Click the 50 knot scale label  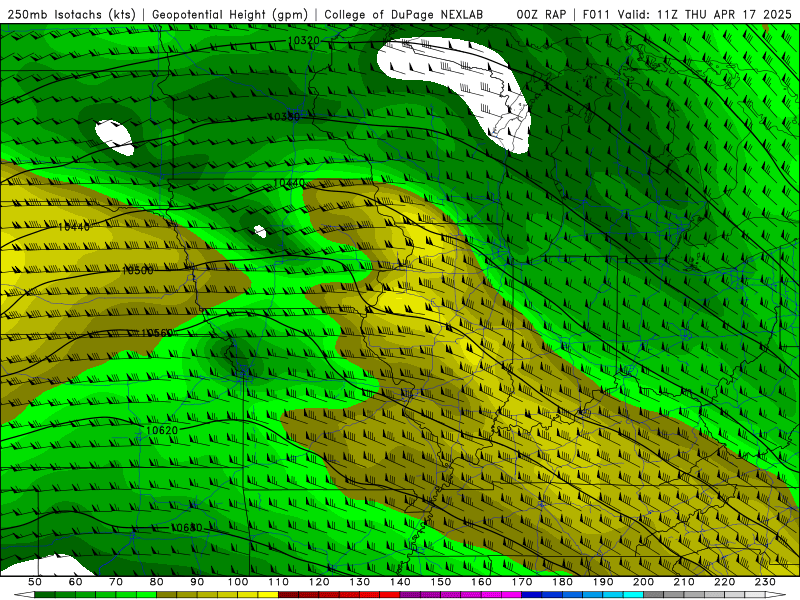tap(35, 582)
